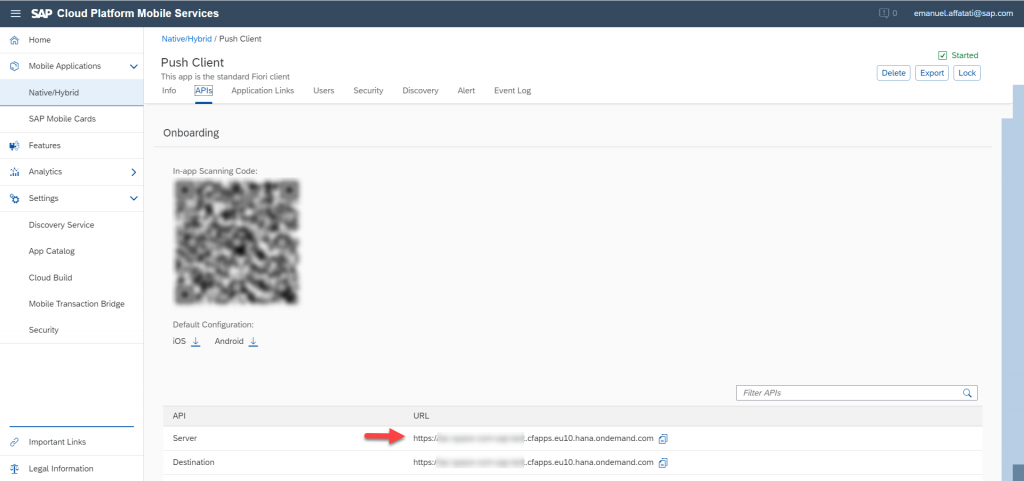
Task: Toggle the Started checkbox
Action: coord(942,55)
